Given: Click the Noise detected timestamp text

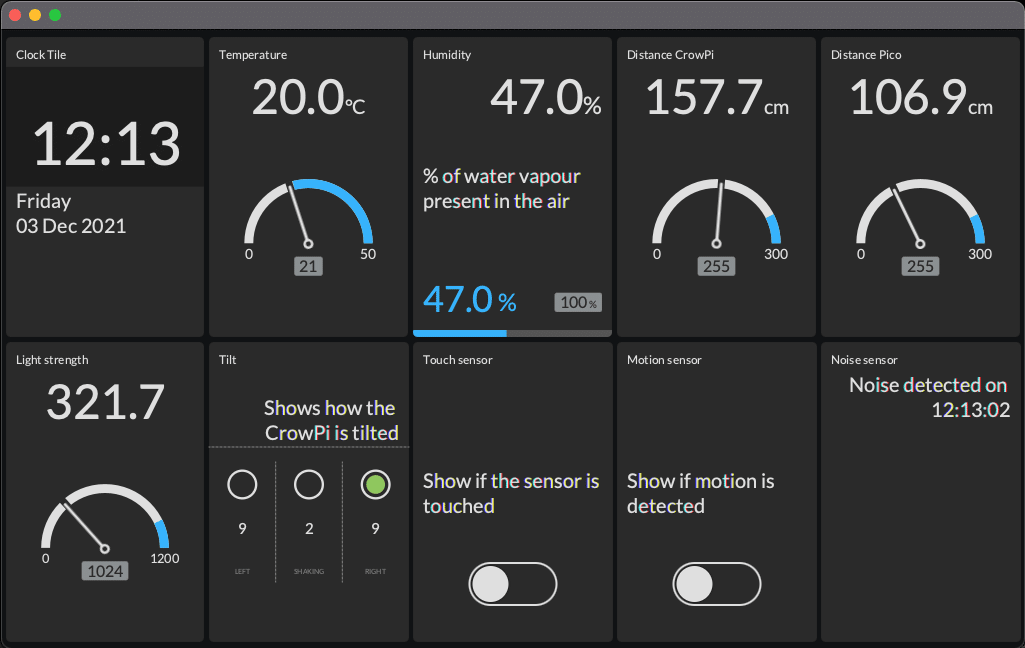Looking at the screenshot, I should click(929, 397).
